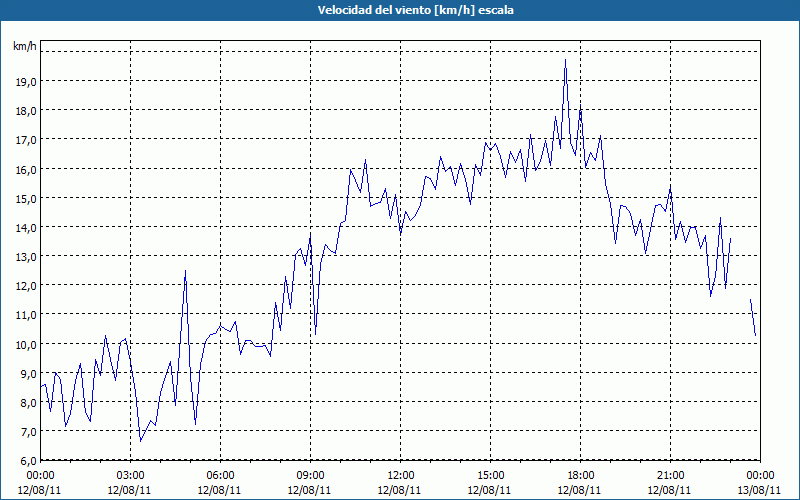This screenshot has width=800, height=500.
Task: Click the 18,0 y-axis value
Action: coord(25,111)
